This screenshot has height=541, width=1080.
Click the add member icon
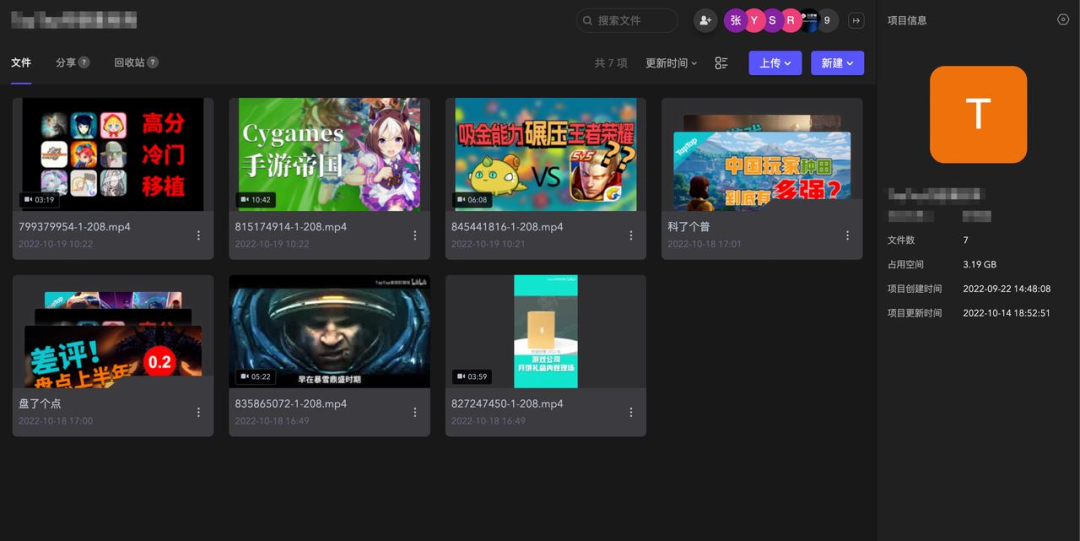(706, 20)
